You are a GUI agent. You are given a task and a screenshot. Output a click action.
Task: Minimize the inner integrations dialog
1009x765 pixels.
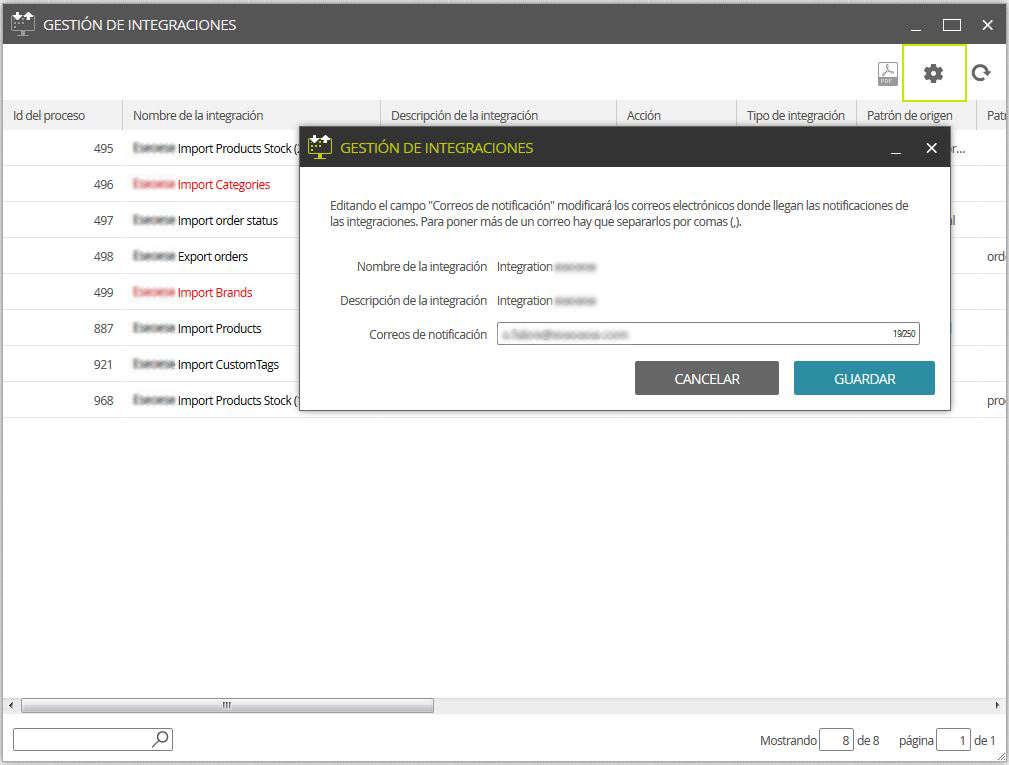(x=895, y=149)
